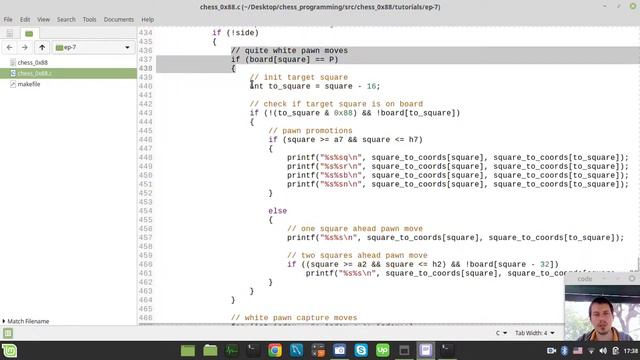Toggle the side panel button in status bar
This screenshot has height=360, width=640.
8,333
